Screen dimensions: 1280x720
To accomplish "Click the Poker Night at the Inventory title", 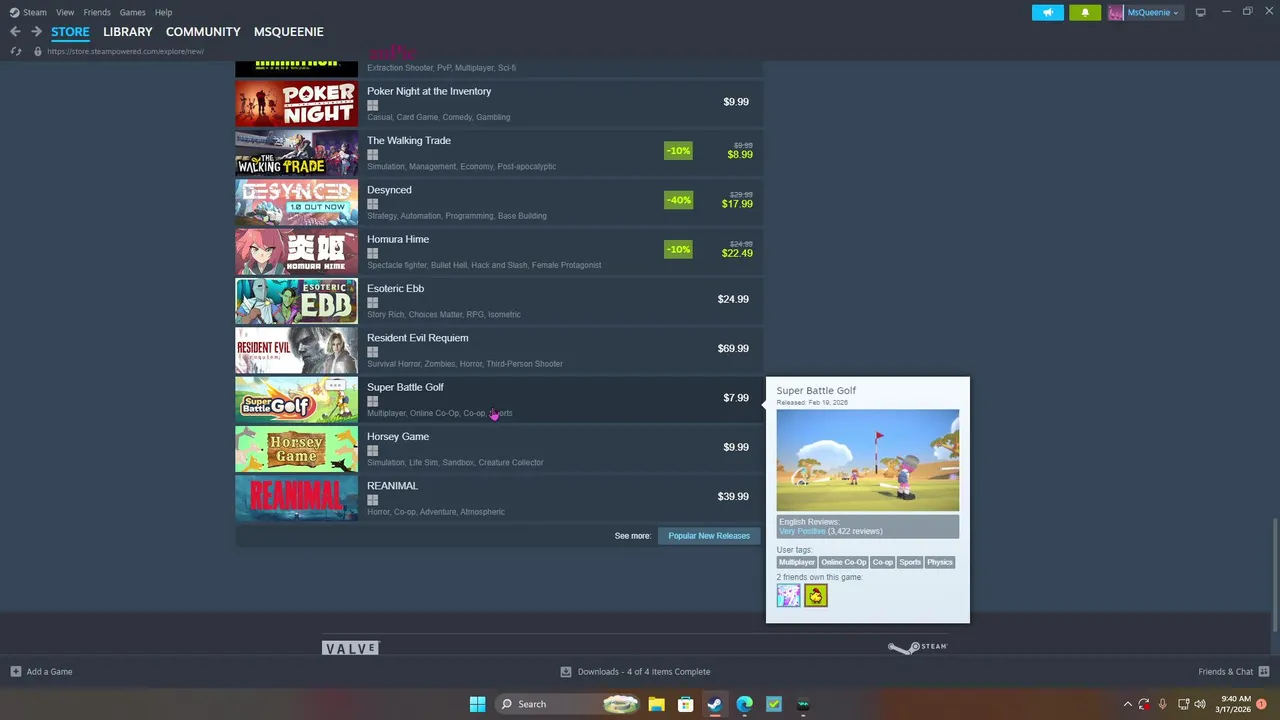I will click(x=429, y=91).
